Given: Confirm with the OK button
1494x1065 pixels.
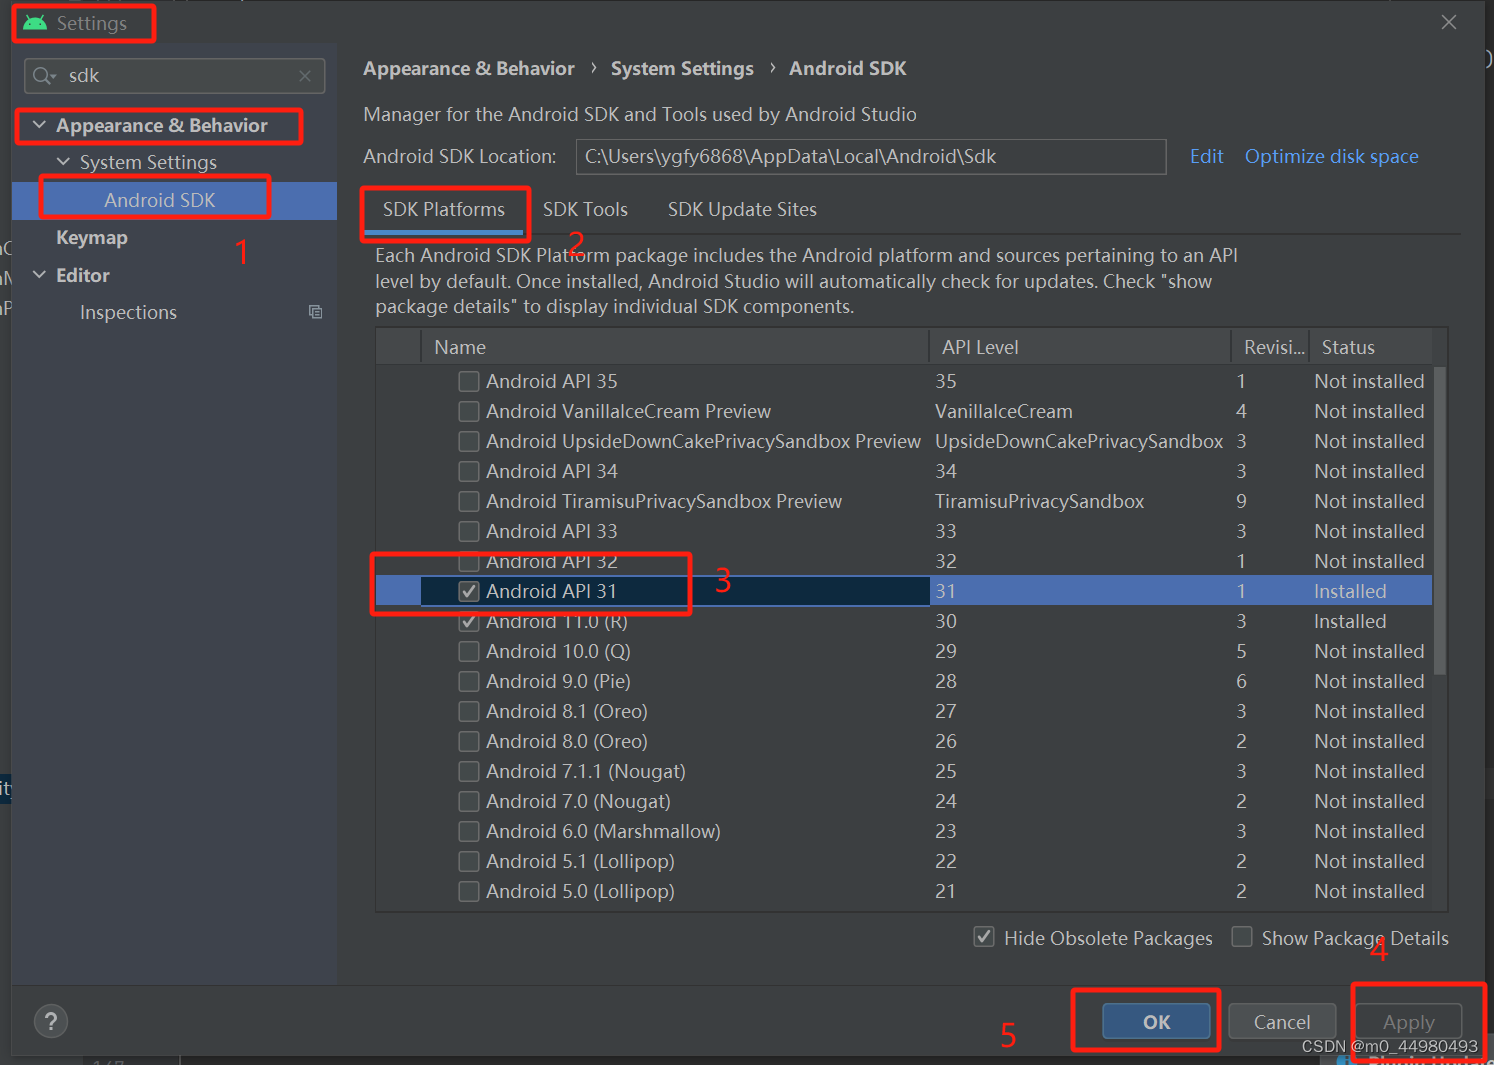Looking at the screenshot, I should point(1156,1022).
